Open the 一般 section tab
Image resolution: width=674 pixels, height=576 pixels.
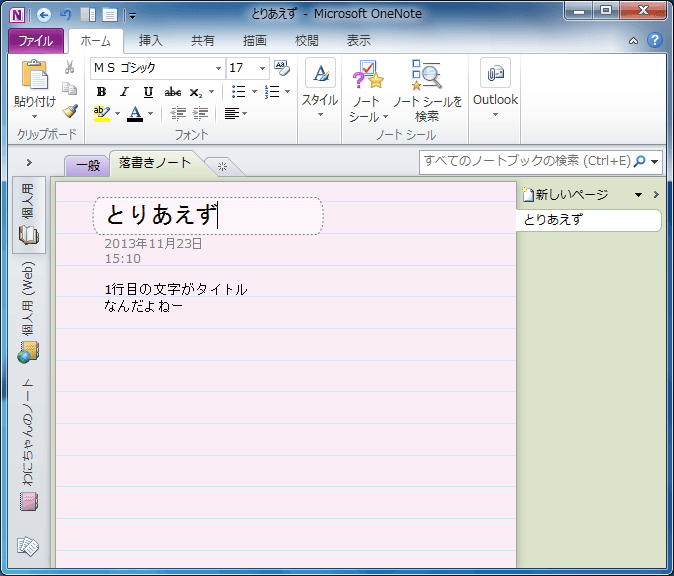[88, 166]
